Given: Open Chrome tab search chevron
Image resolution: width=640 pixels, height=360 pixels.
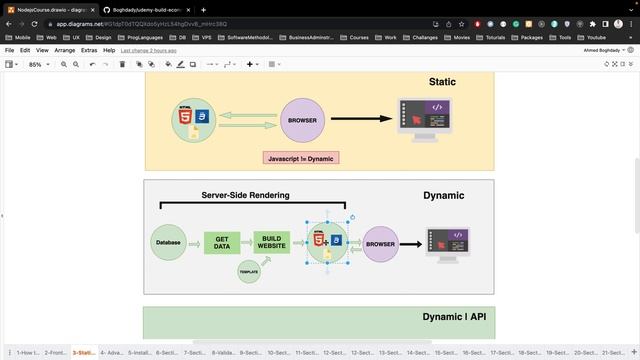Looking at the screenshot, I should click(x=631, y=10).
